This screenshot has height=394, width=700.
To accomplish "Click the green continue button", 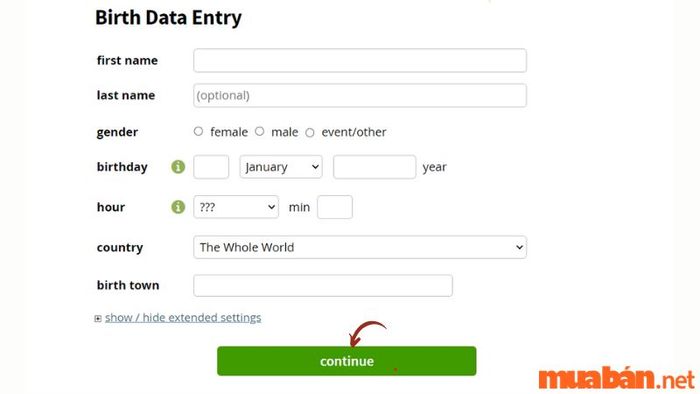I will (x=347, y=361).
